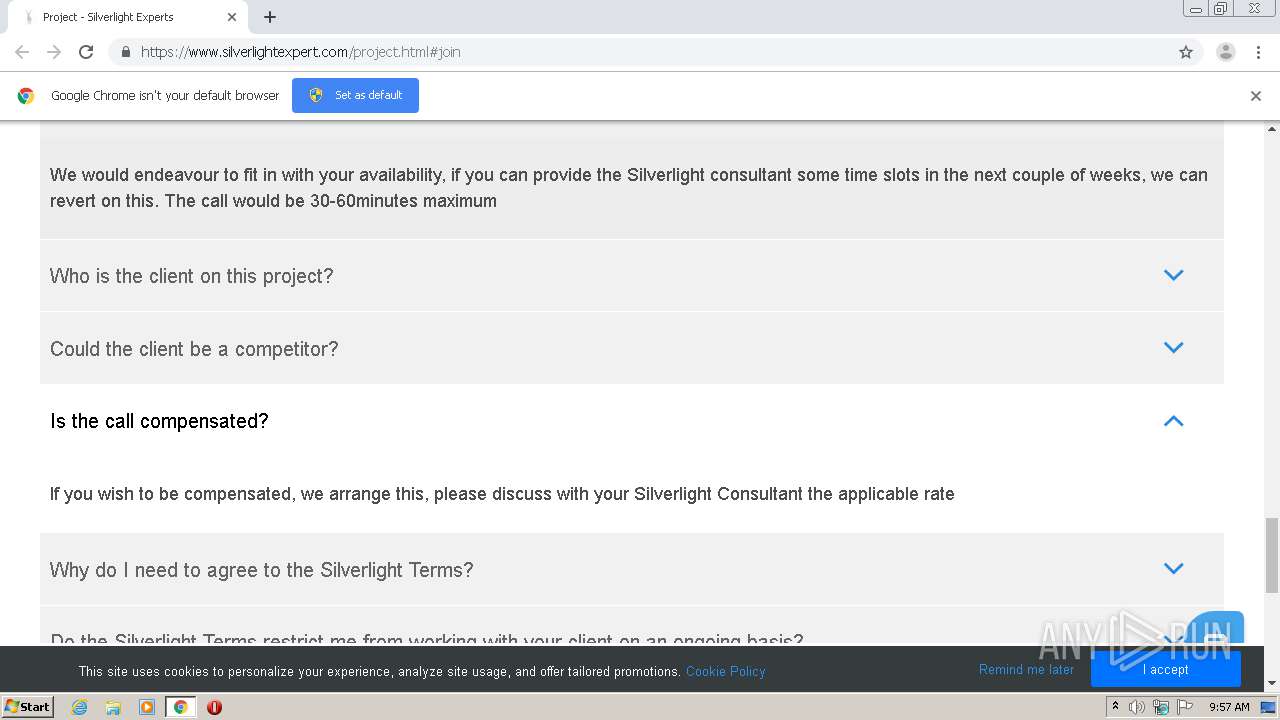Open the Chrome profile avatar
1280x720 pixels.
click(x=1225, y=52)
